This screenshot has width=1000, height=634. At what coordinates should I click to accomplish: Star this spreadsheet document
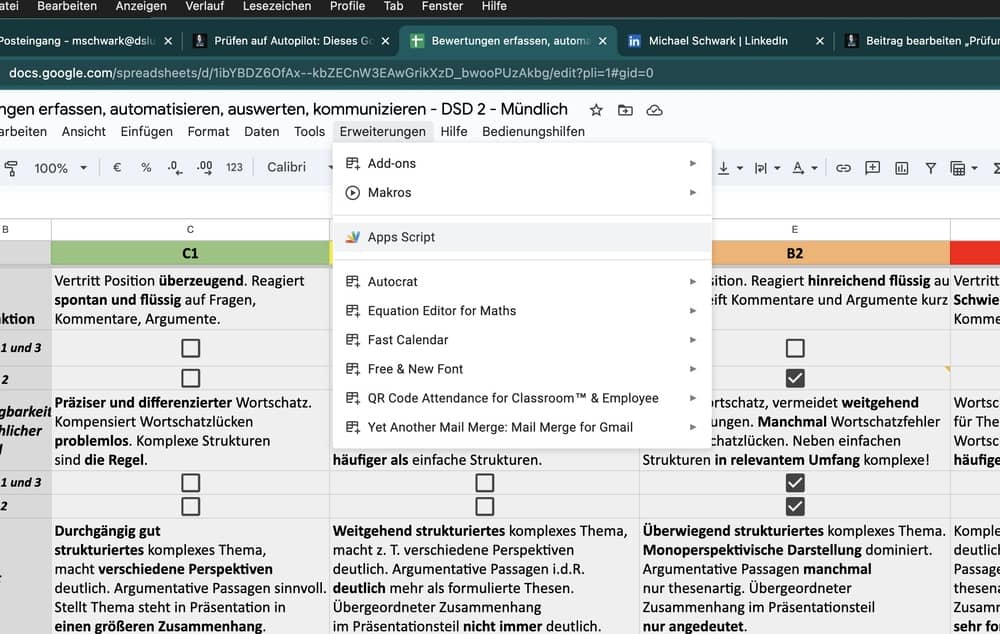pyautogui.click(x=596, y=110)
